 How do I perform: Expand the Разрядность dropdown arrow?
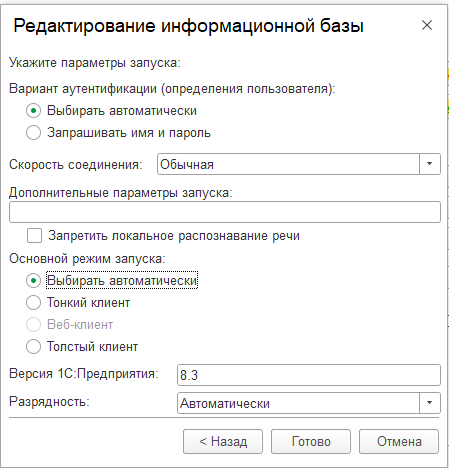point(430,403)
